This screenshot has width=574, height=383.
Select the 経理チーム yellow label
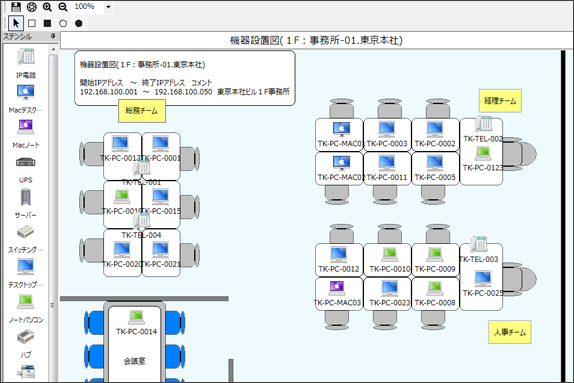(500, 101)
